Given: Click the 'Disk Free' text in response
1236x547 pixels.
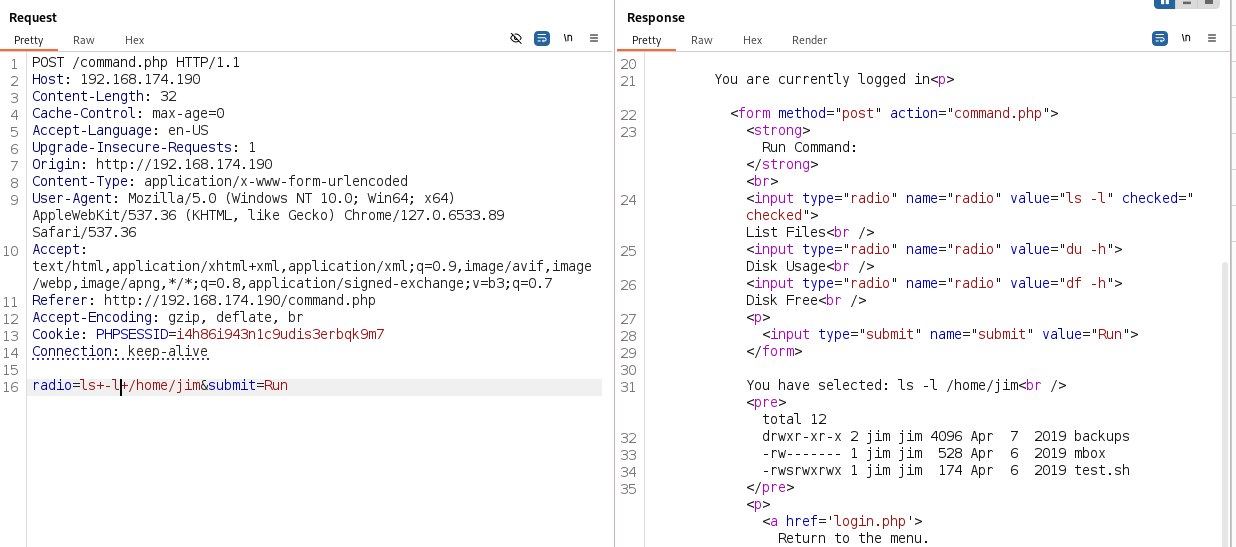Looking at the screenshot, I should [x=782, y=300].
